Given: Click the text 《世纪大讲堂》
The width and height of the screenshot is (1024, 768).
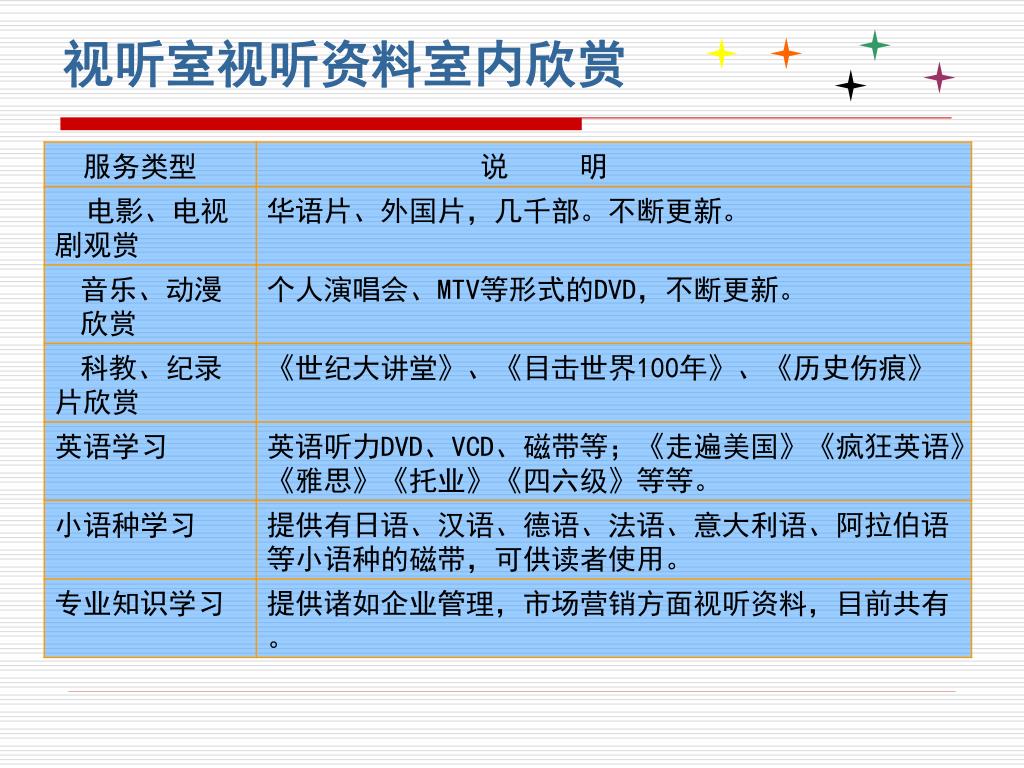Looking at the screenshot, I should point(366,368).
